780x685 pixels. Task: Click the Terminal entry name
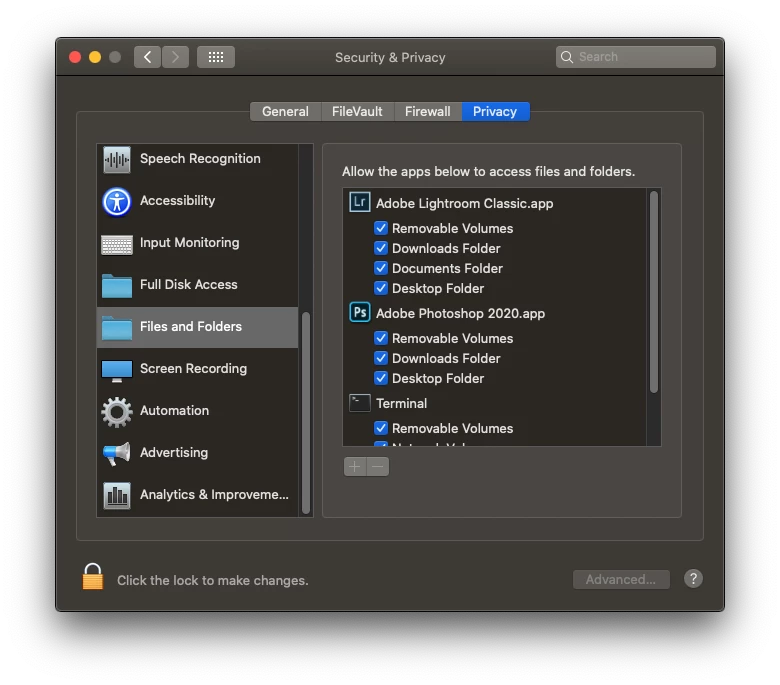(x=401, y=403)
